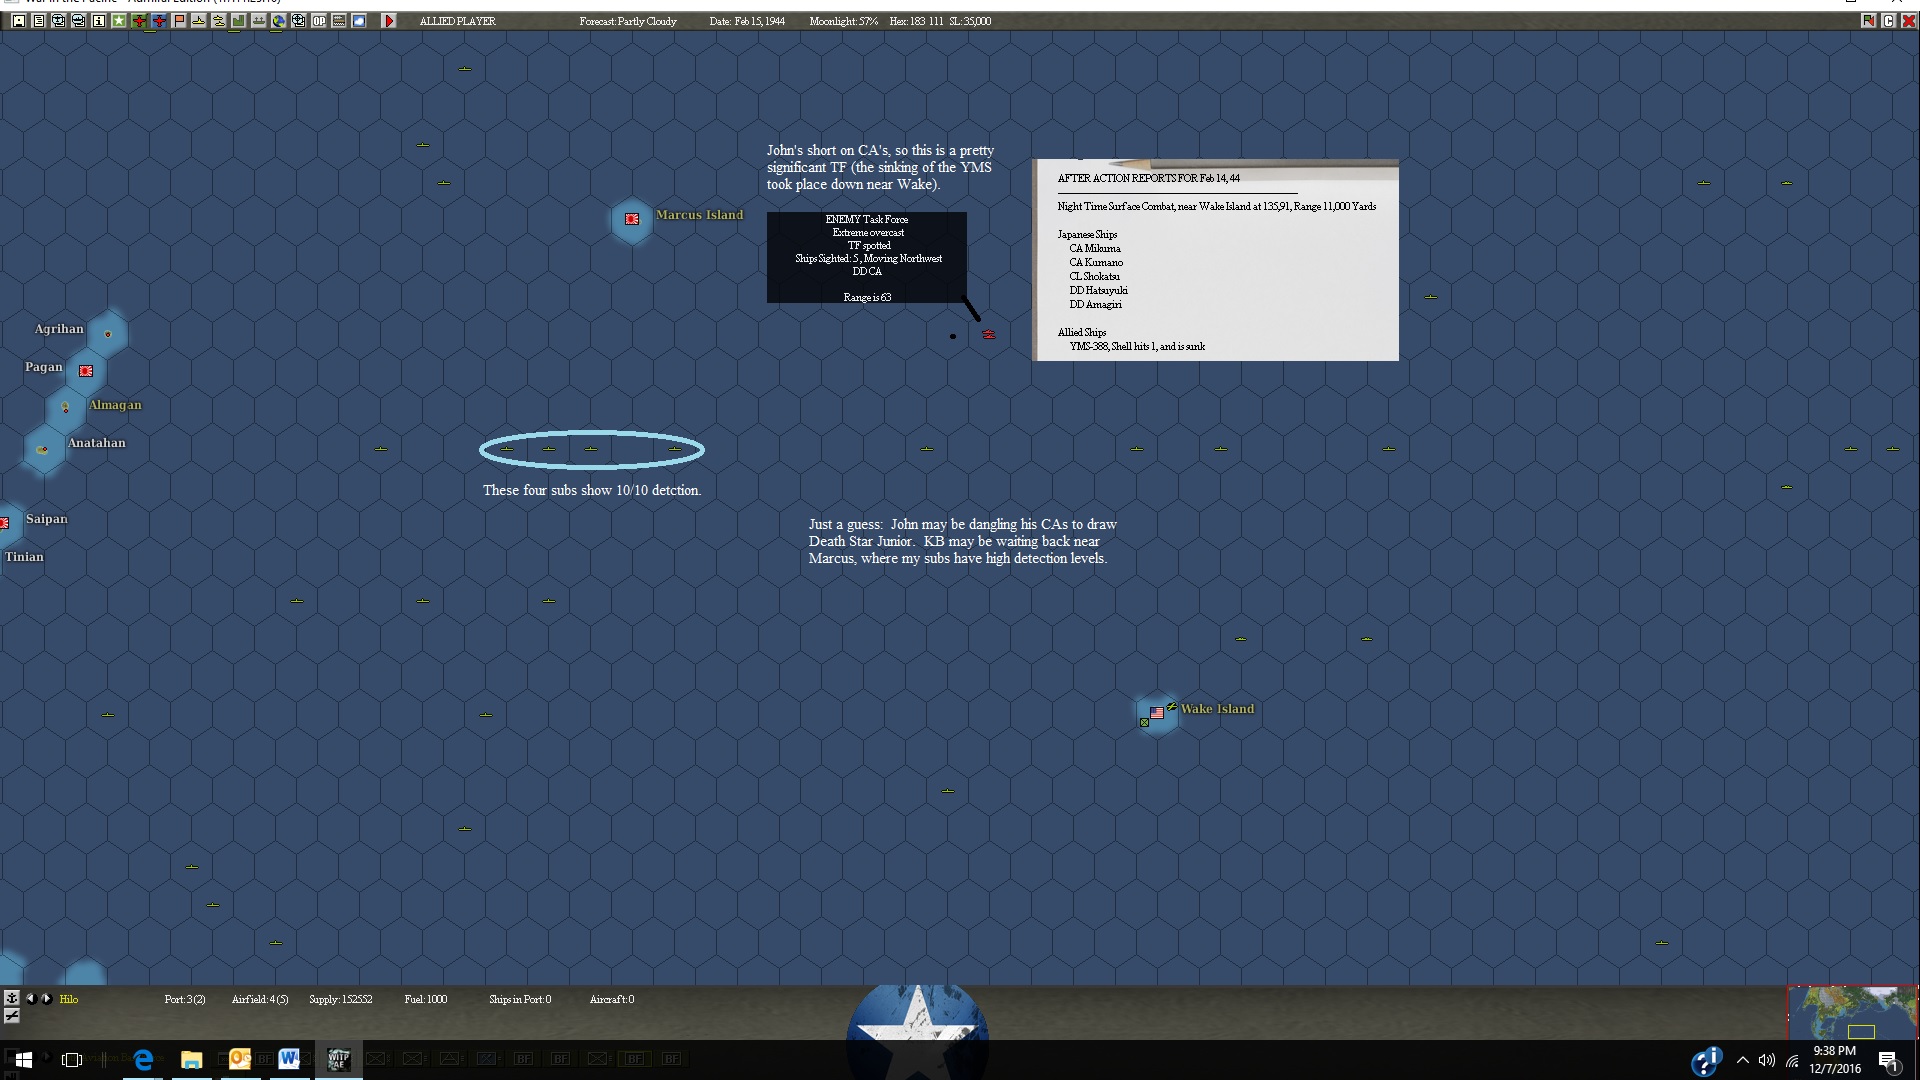Screen dimensions: 1920x1080
Task: Select the Marcus Island base hex
Action: tap(632, 219)
